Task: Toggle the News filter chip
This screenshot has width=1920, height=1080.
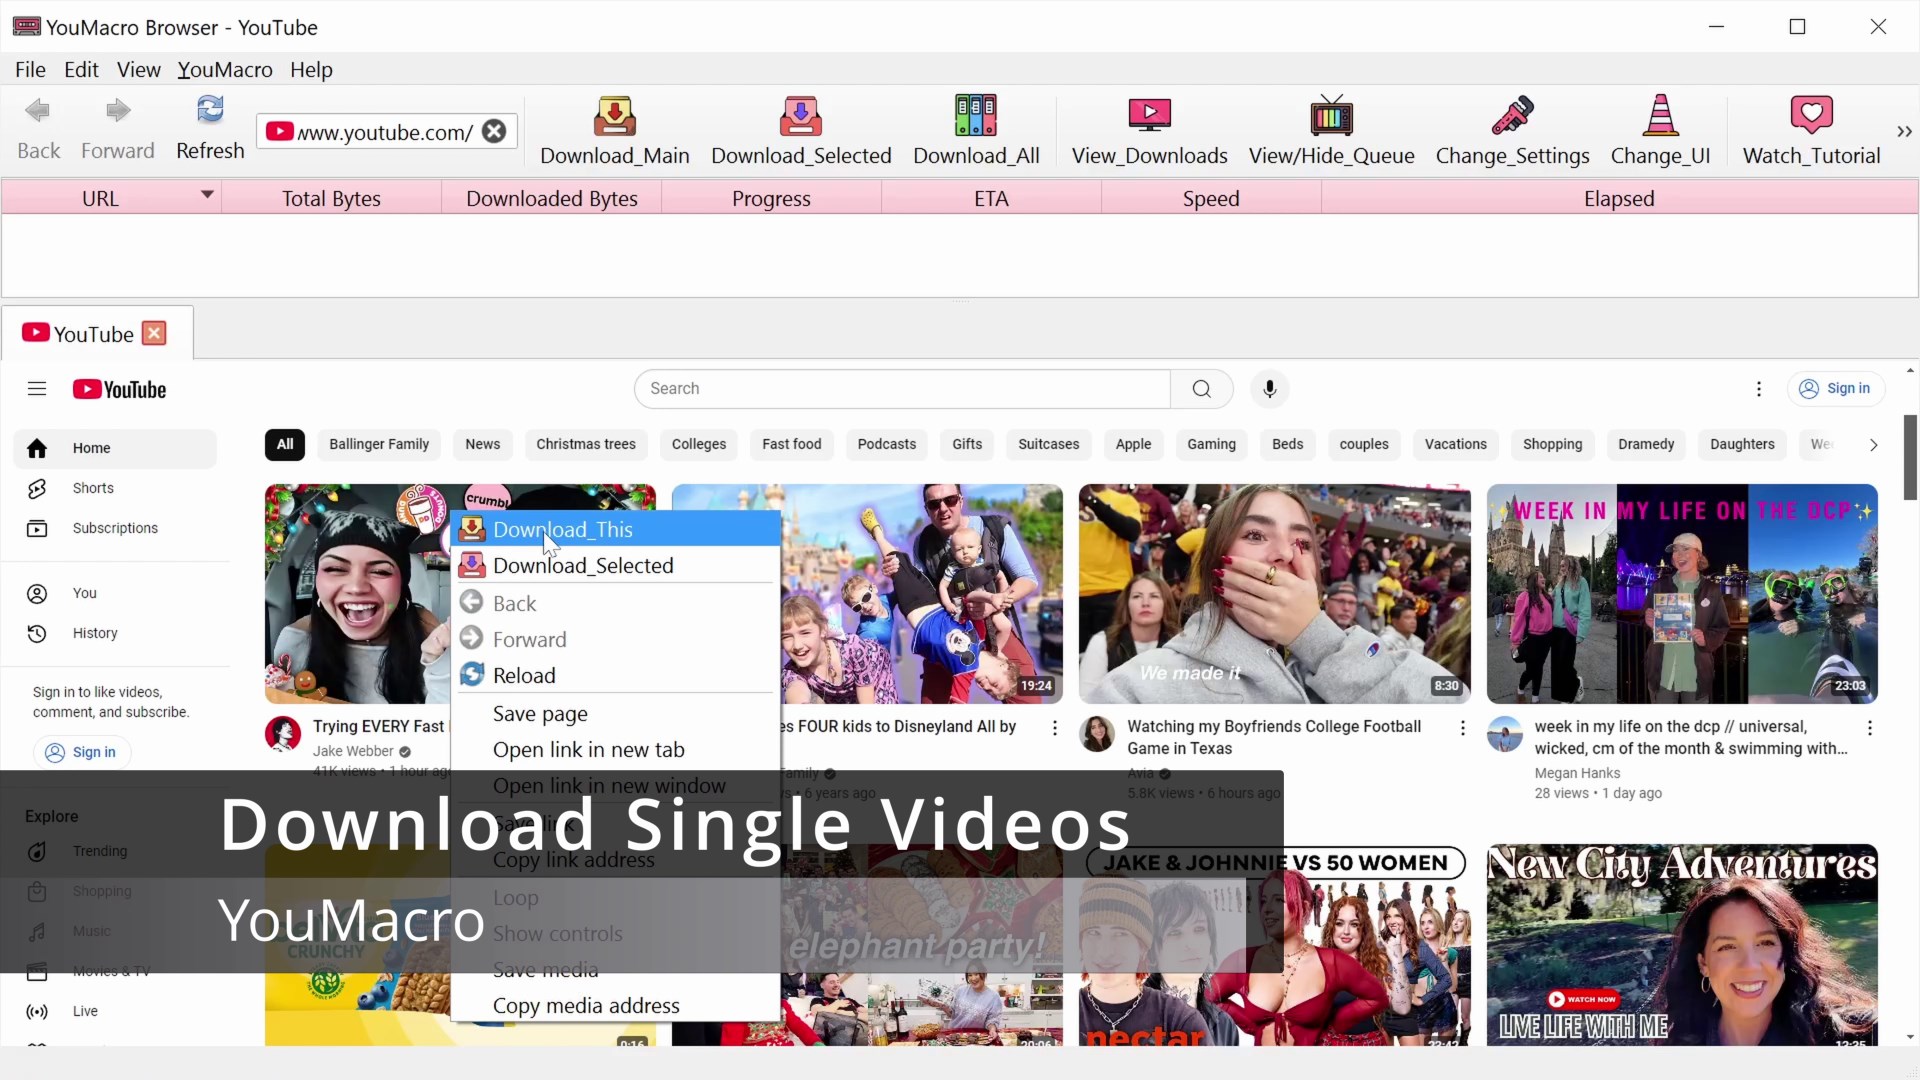Action: point(483,444)
